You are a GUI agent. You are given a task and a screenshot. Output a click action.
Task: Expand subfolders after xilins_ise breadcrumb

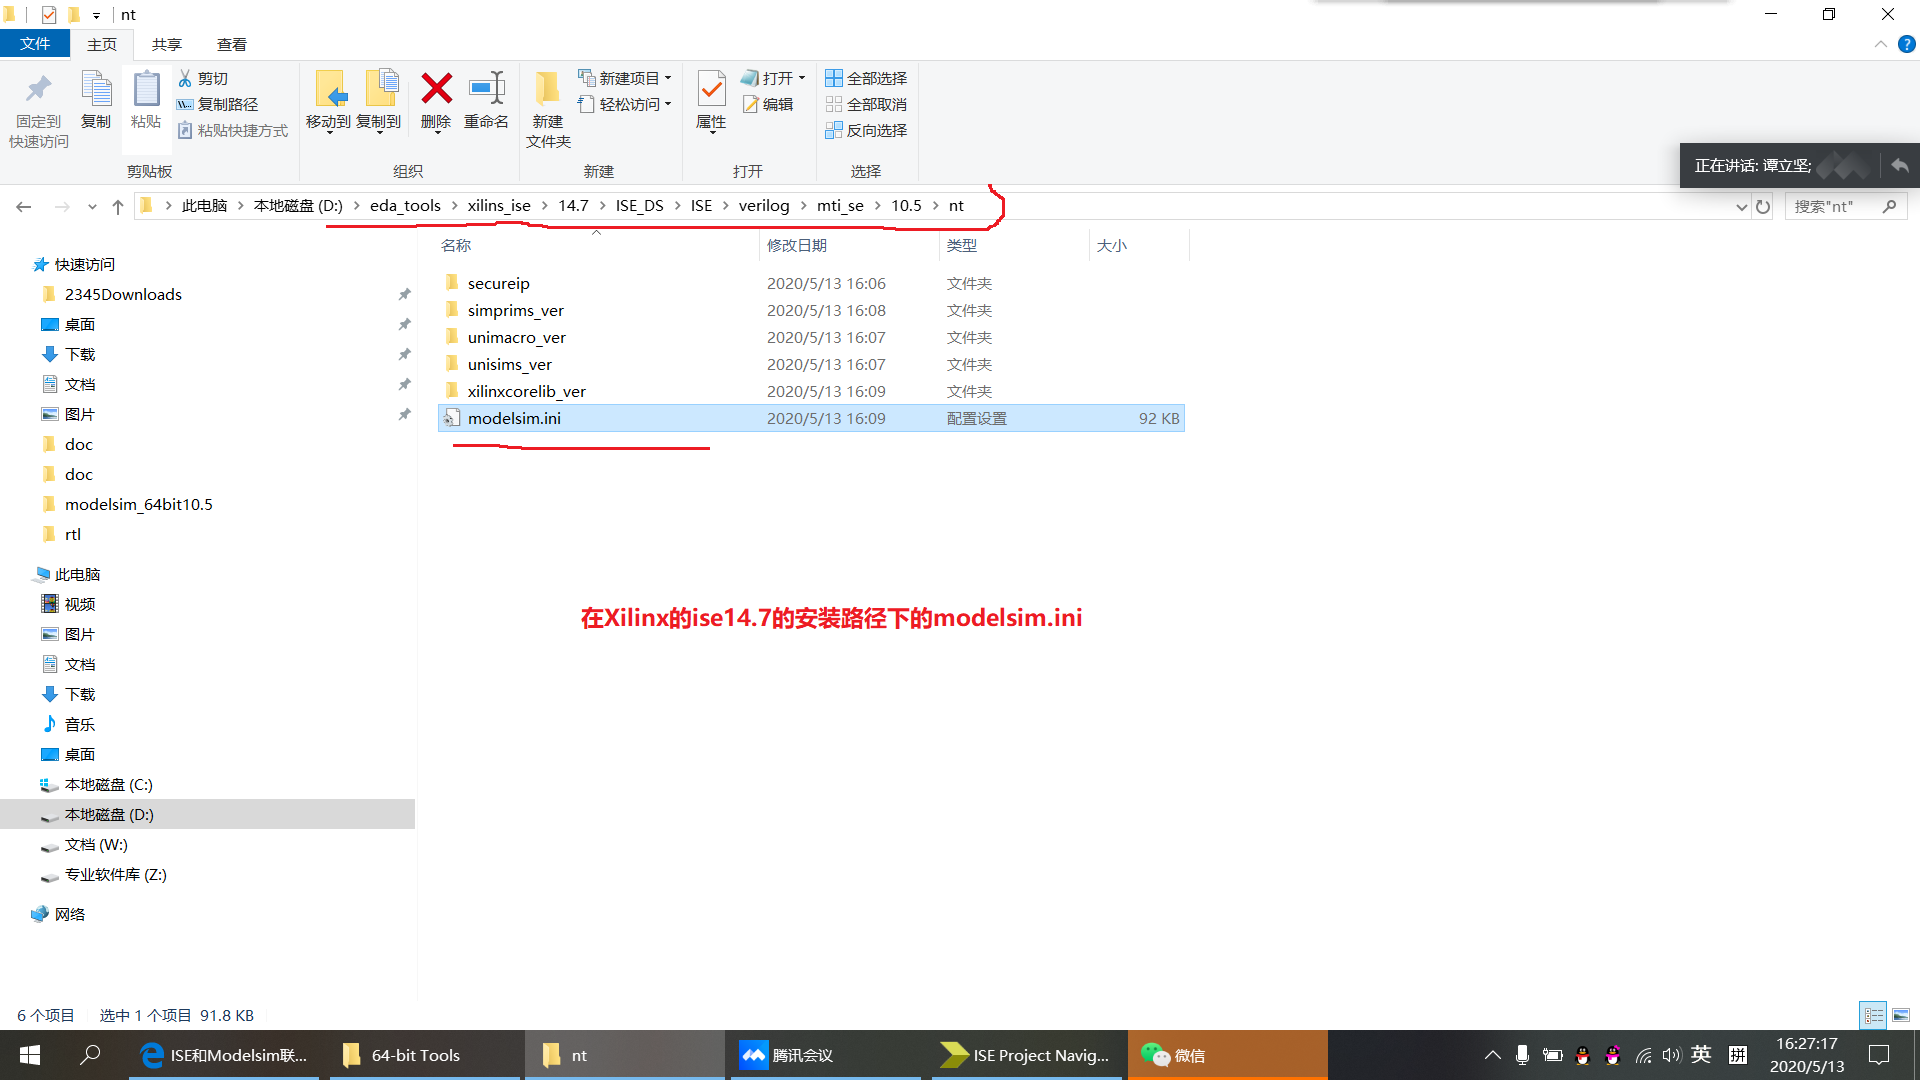[545, 206]
